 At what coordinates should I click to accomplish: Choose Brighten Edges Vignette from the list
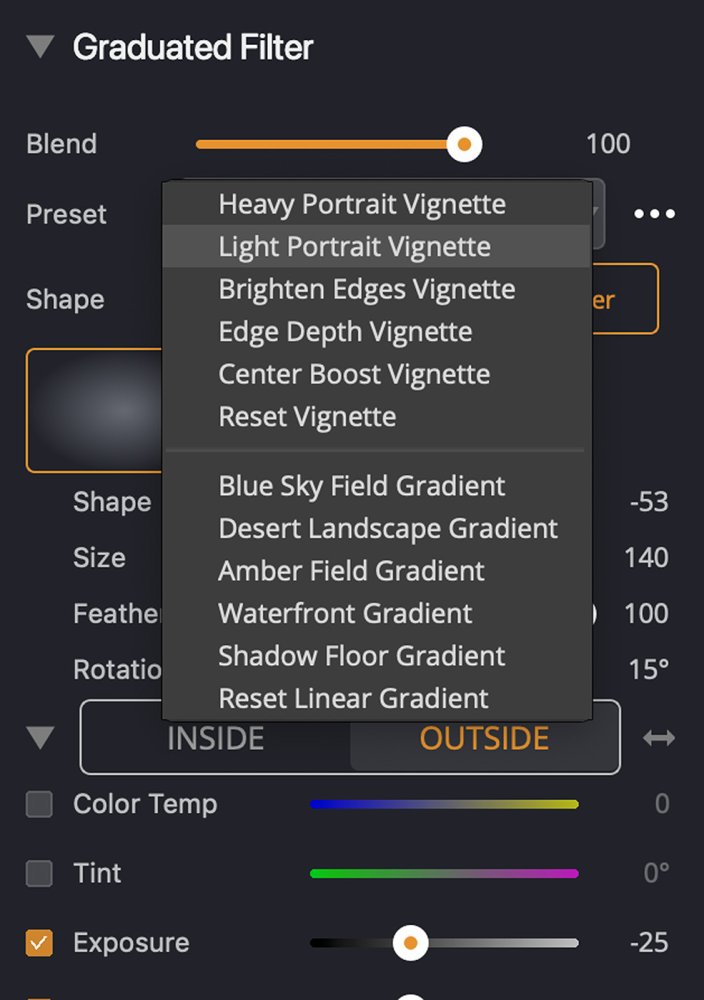[x=366, y=289]
